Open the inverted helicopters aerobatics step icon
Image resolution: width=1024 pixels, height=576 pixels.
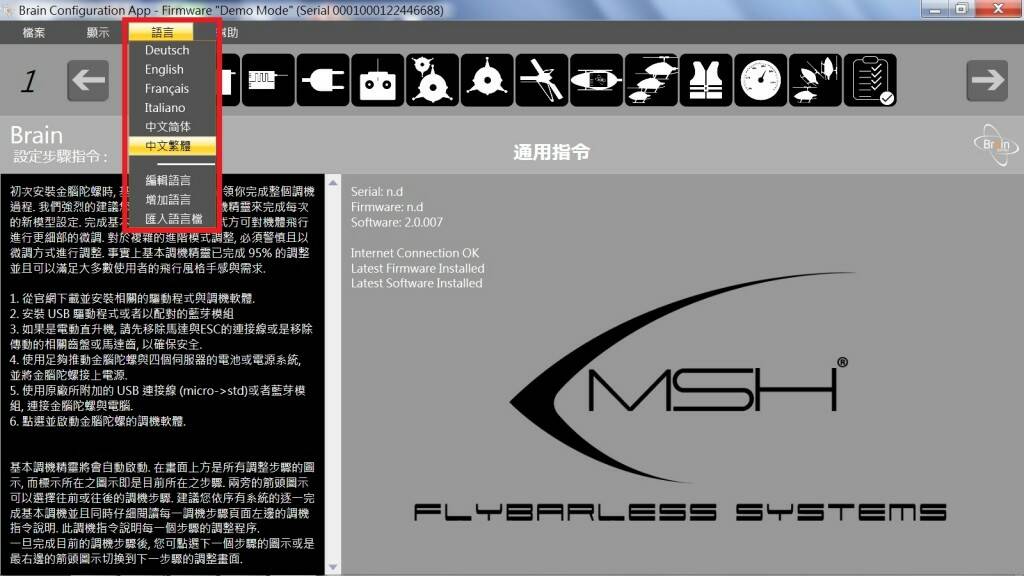coord(816,80)
